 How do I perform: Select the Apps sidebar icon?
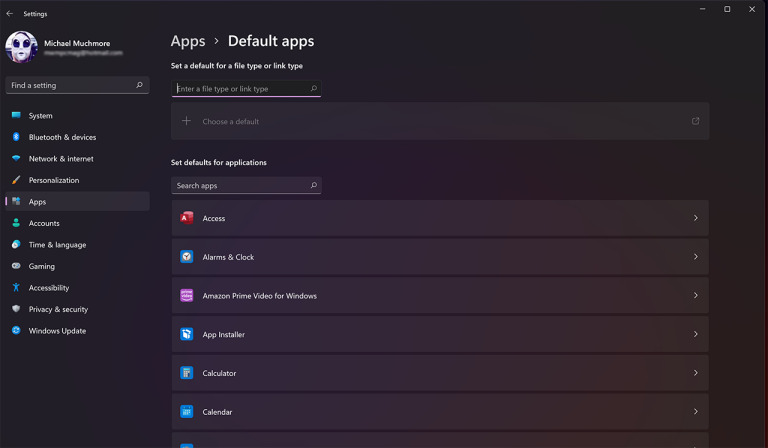[x=16, y=202]
